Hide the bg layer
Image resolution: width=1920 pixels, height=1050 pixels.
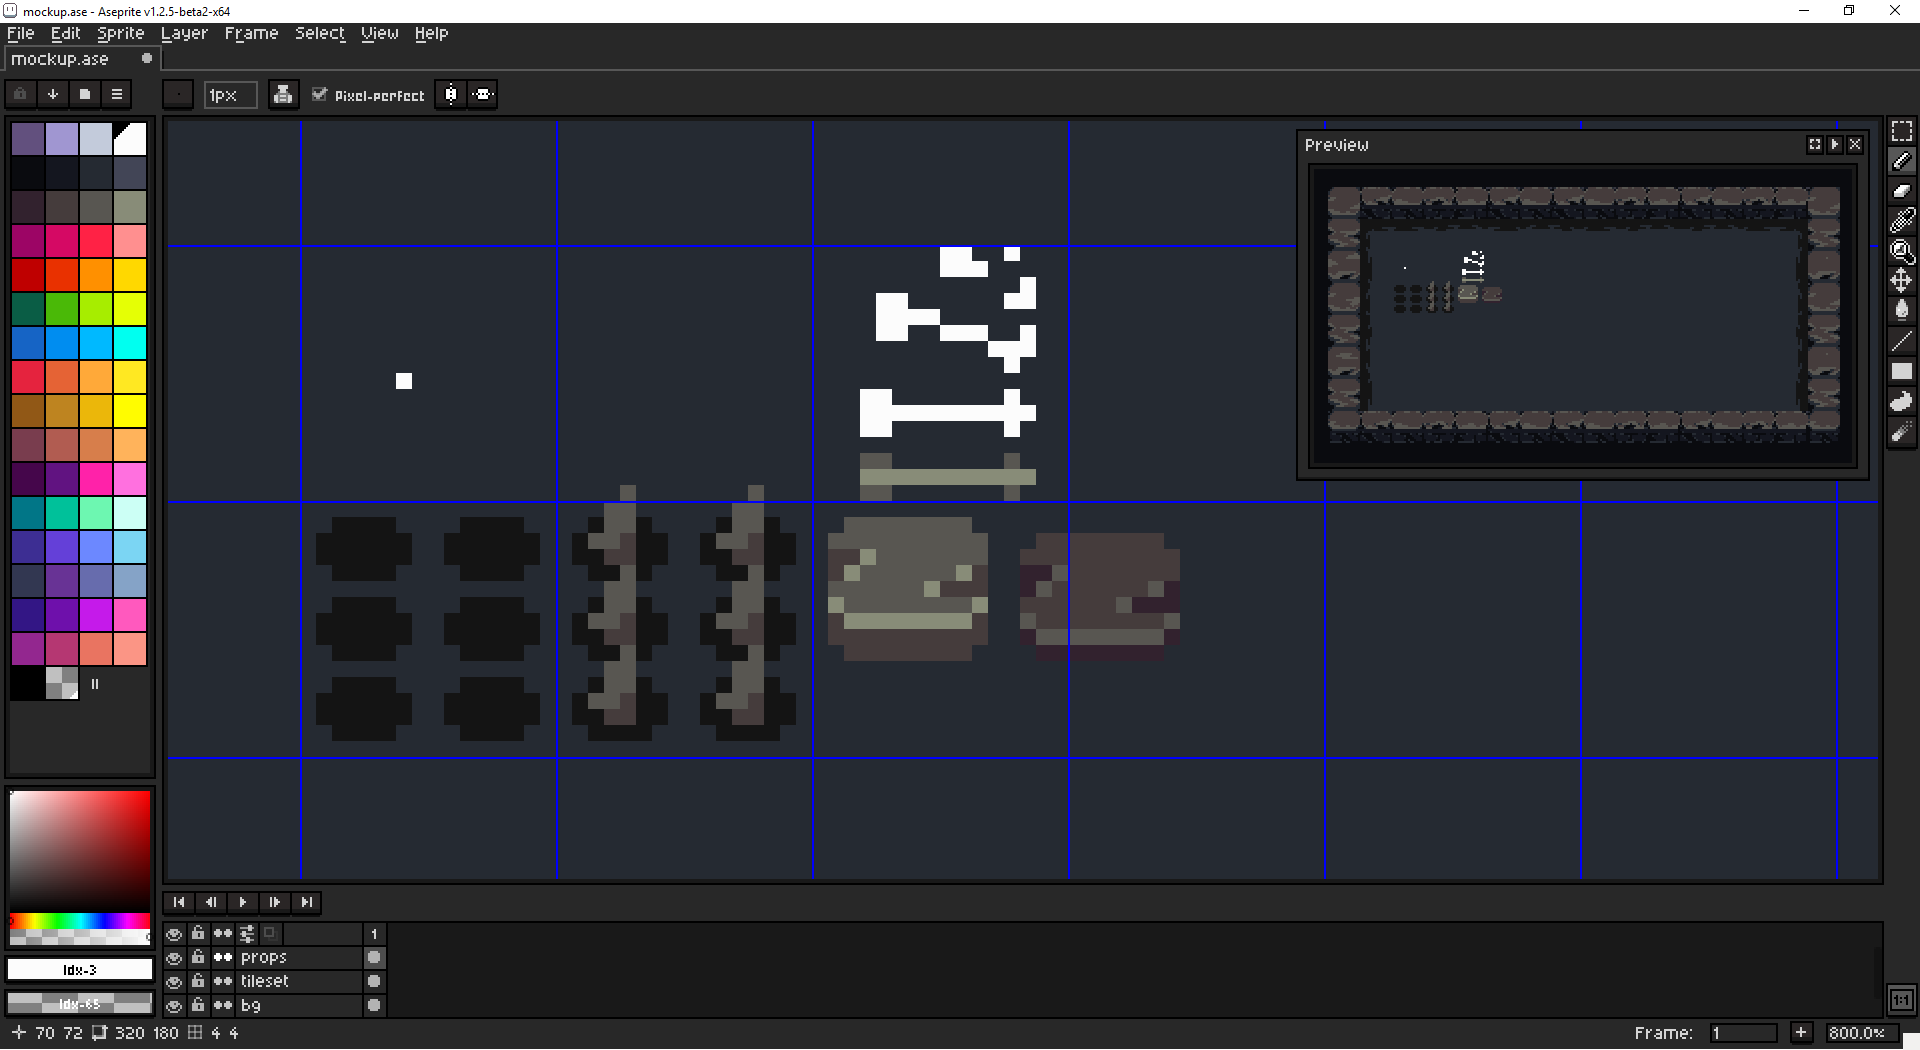point(174,1005)
